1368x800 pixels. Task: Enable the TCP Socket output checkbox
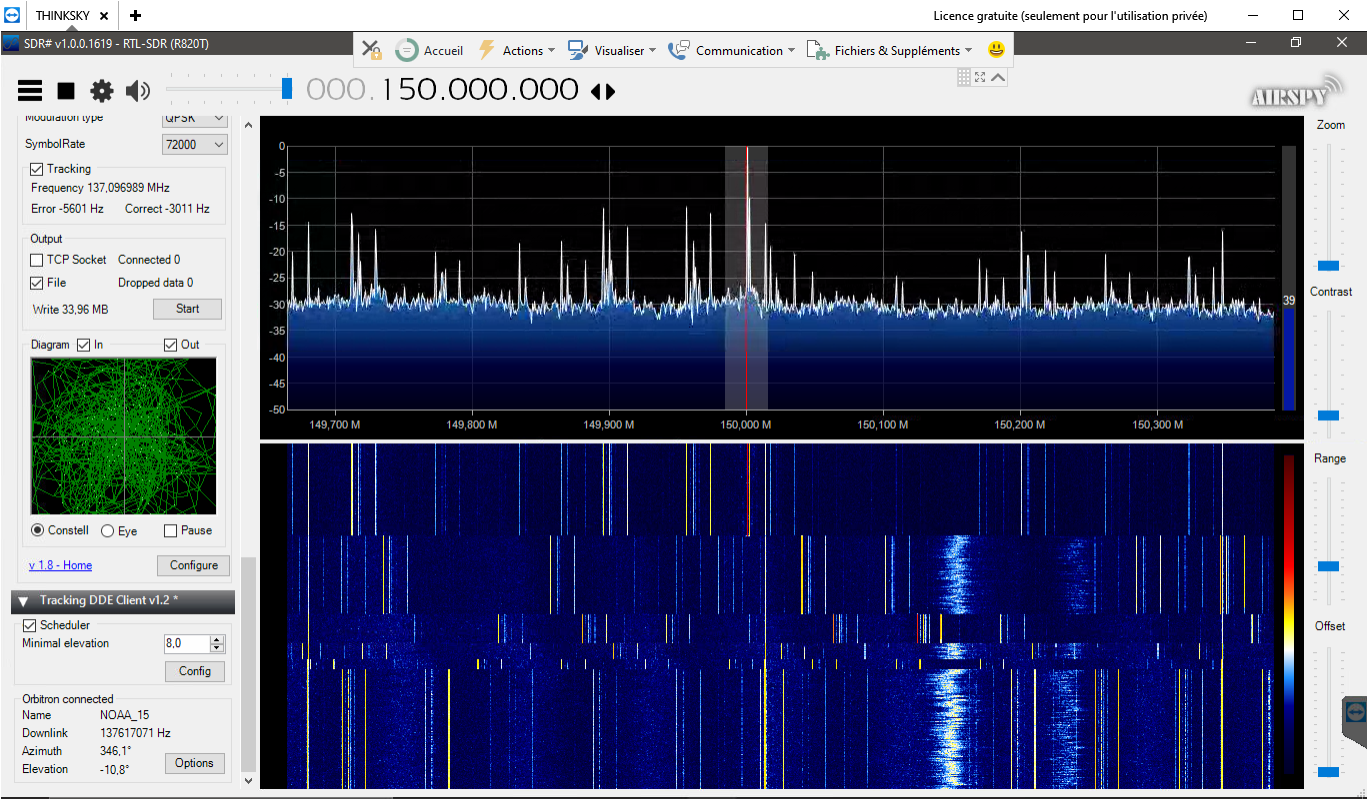(37, 260)
